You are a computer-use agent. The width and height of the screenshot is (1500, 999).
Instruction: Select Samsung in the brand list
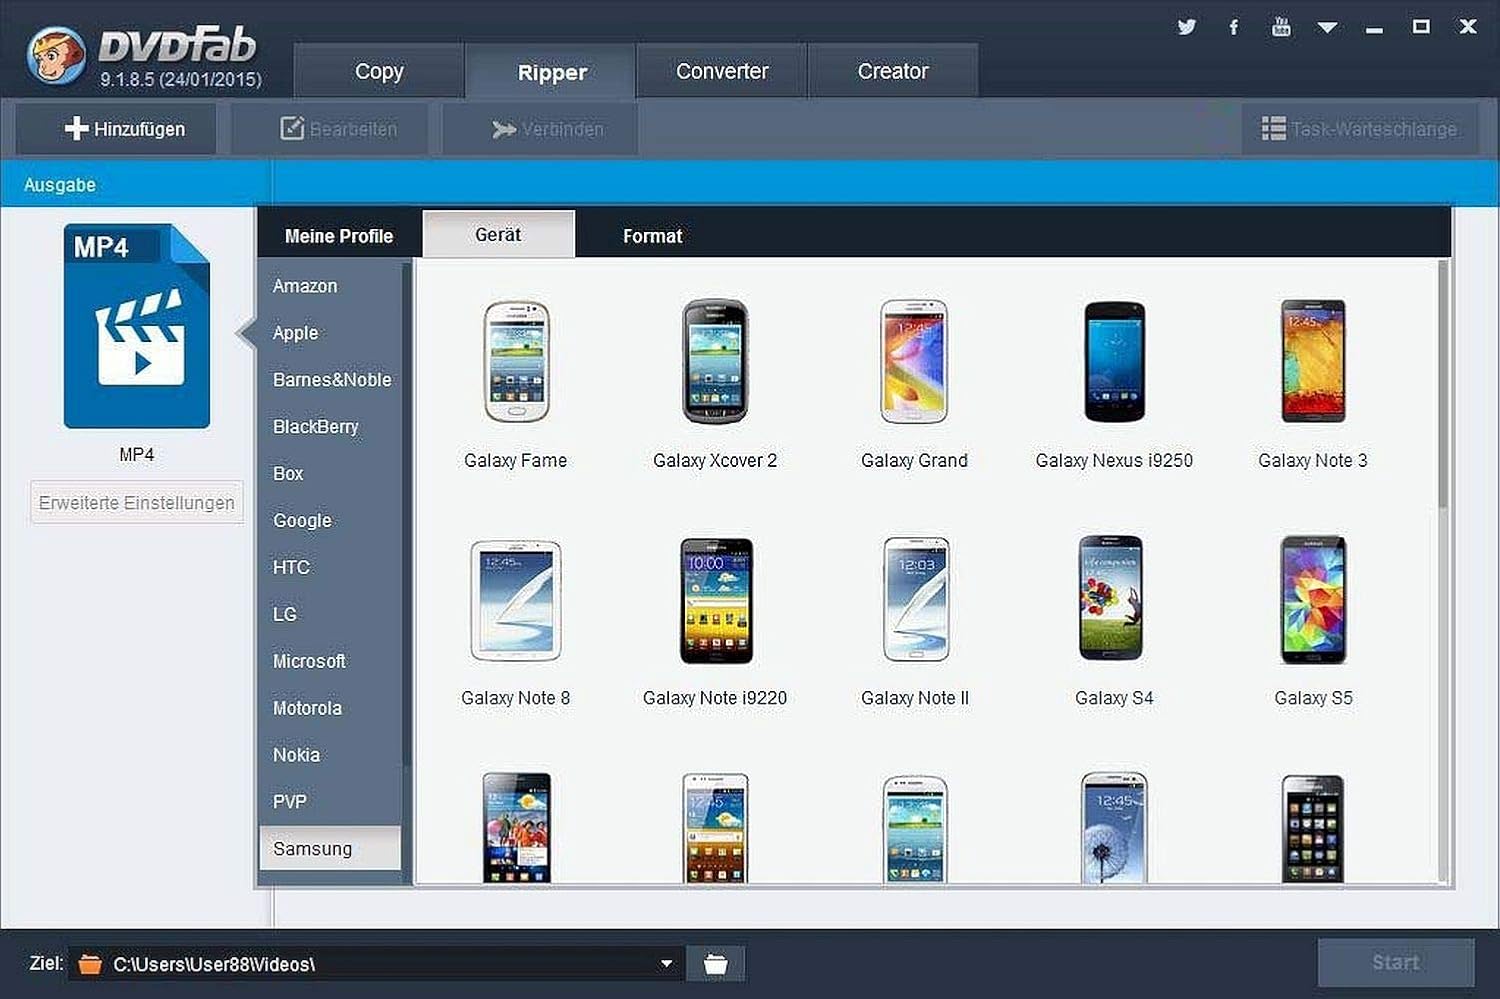[330, 849]
